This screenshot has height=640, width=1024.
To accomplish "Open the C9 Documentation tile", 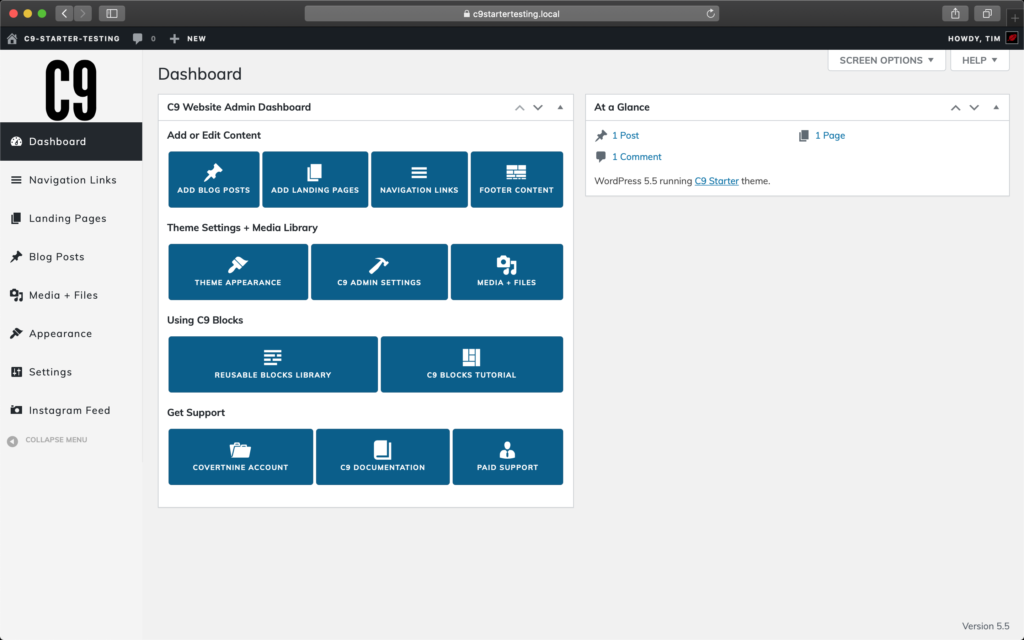I will point(383,456).
